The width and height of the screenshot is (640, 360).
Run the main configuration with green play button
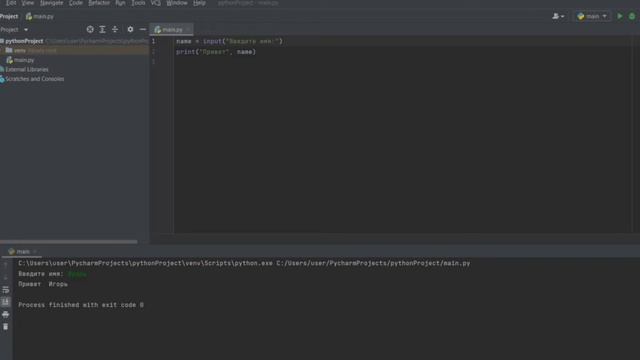point(620,16)
